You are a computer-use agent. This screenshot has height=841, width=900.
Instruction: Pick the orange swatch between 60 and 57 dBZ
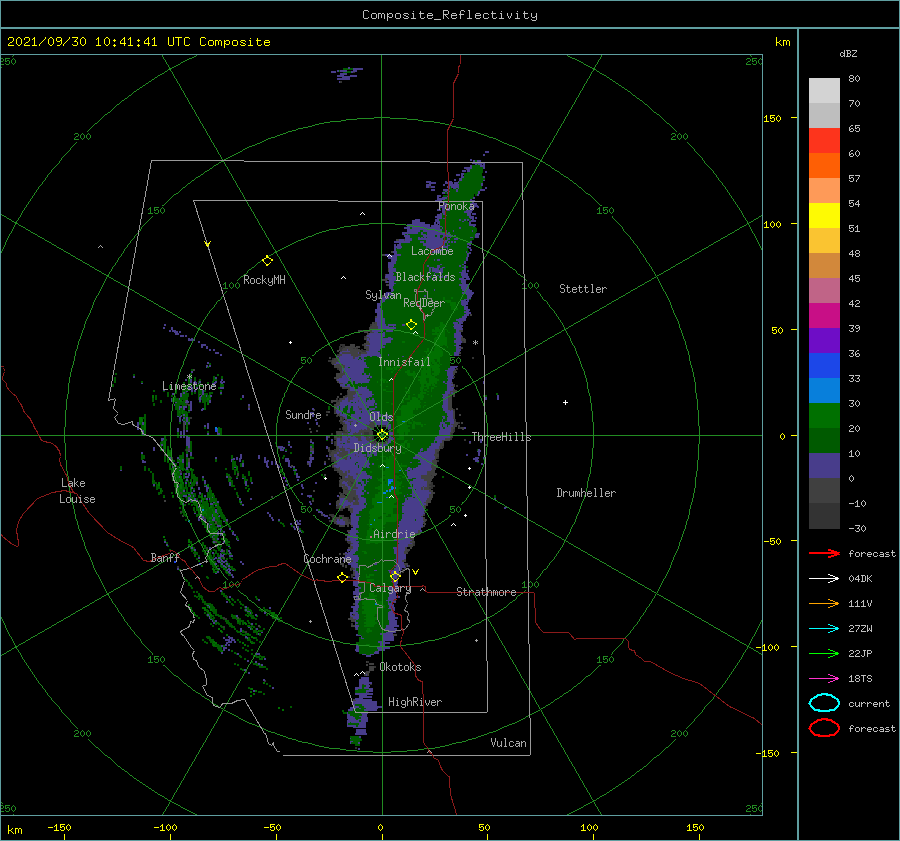824,166
